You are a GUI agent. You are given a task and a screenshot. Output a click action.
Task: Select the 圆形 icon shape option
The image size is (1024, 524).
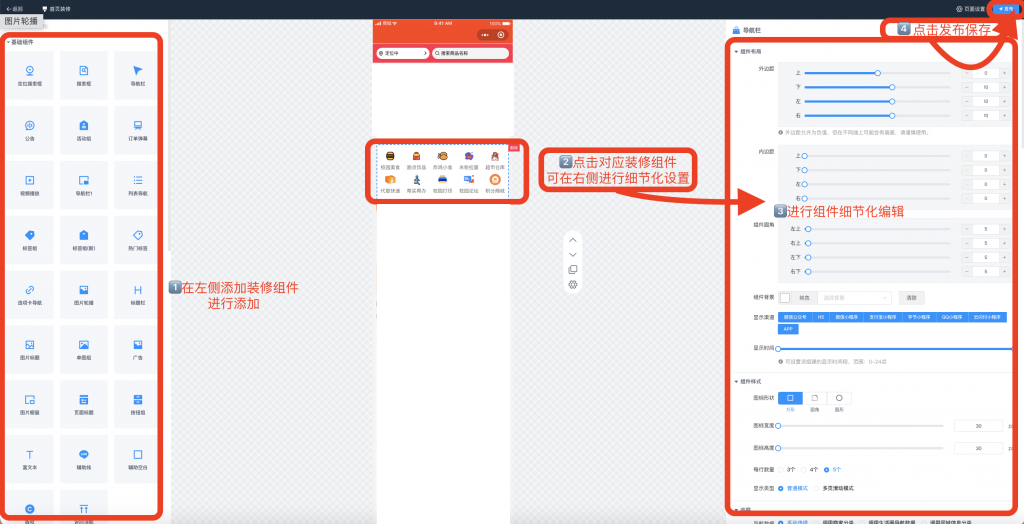point(838,399)
